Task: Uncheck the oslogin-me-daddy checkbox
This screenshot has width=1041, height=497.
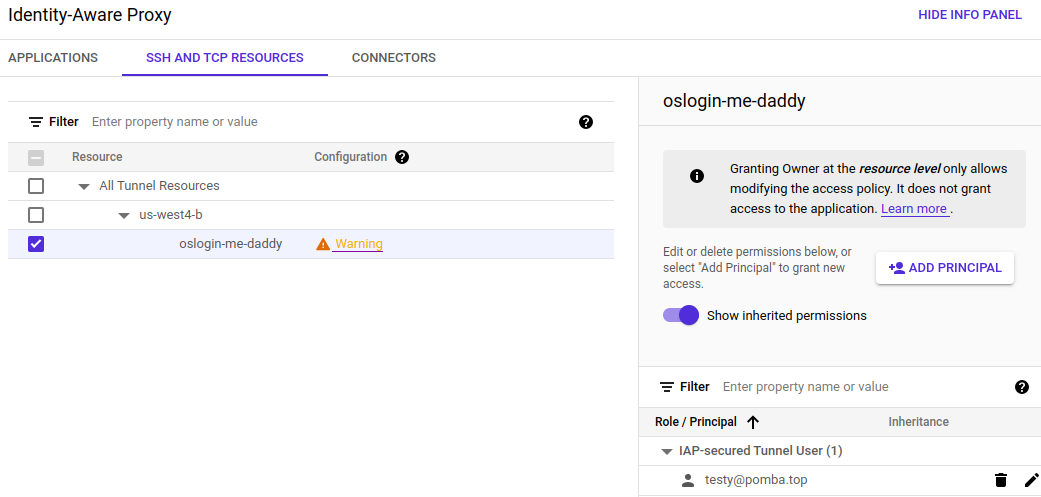Action: coord(36,244)
